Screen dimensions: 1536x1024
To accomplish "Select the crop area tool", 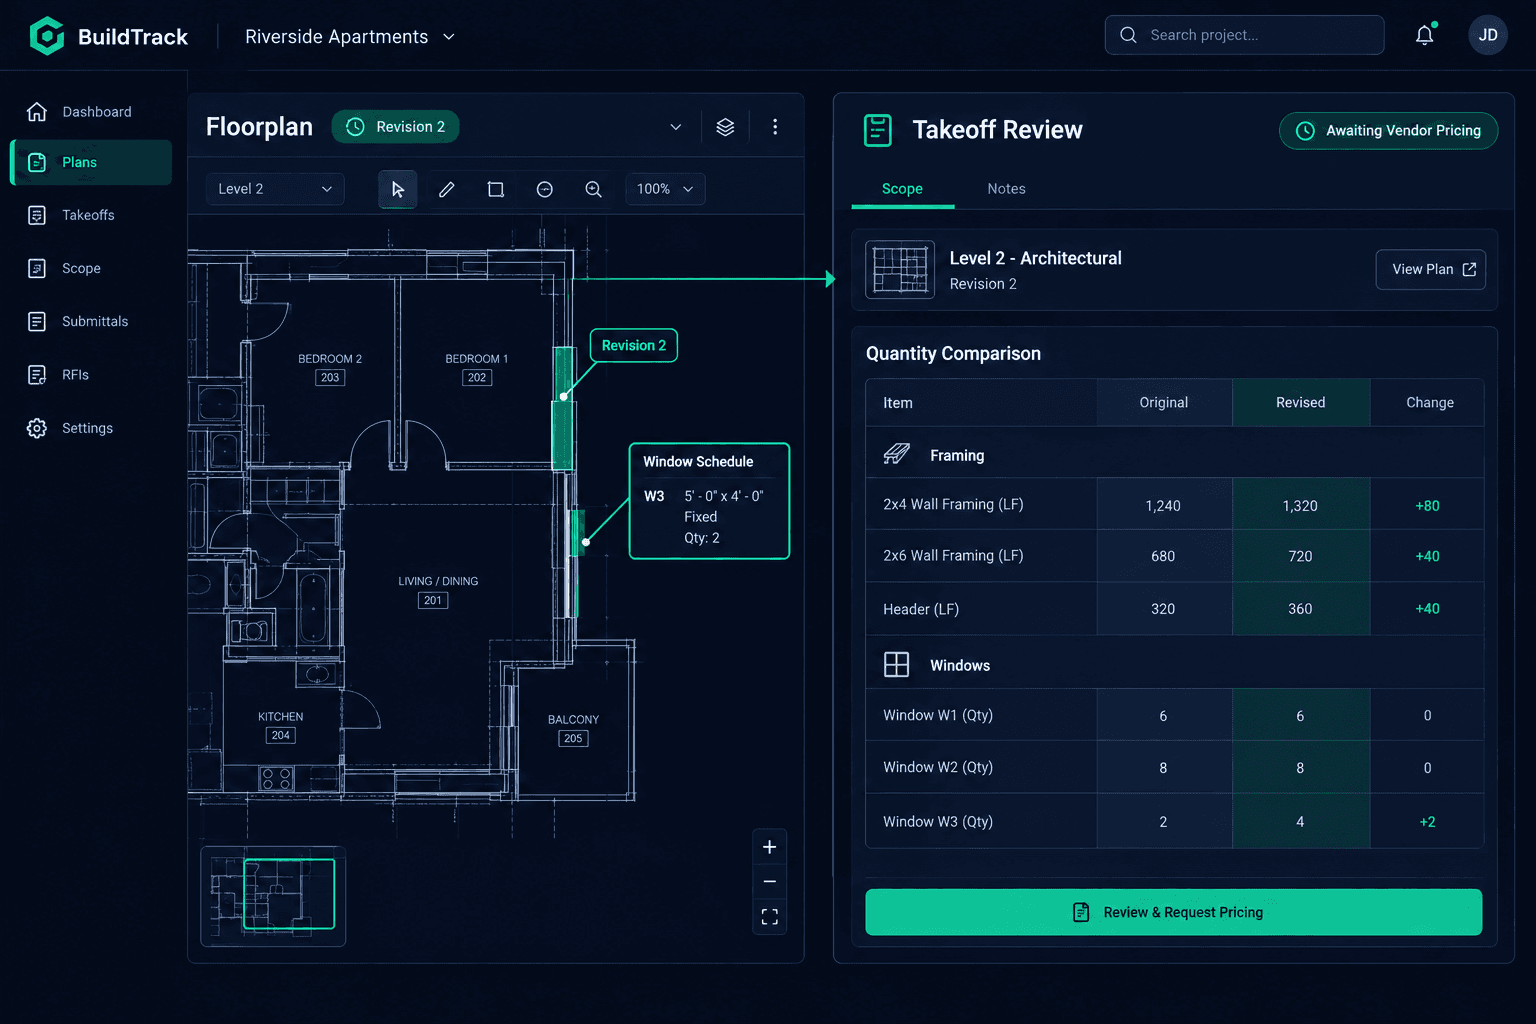I will click(x=495, y=189).
